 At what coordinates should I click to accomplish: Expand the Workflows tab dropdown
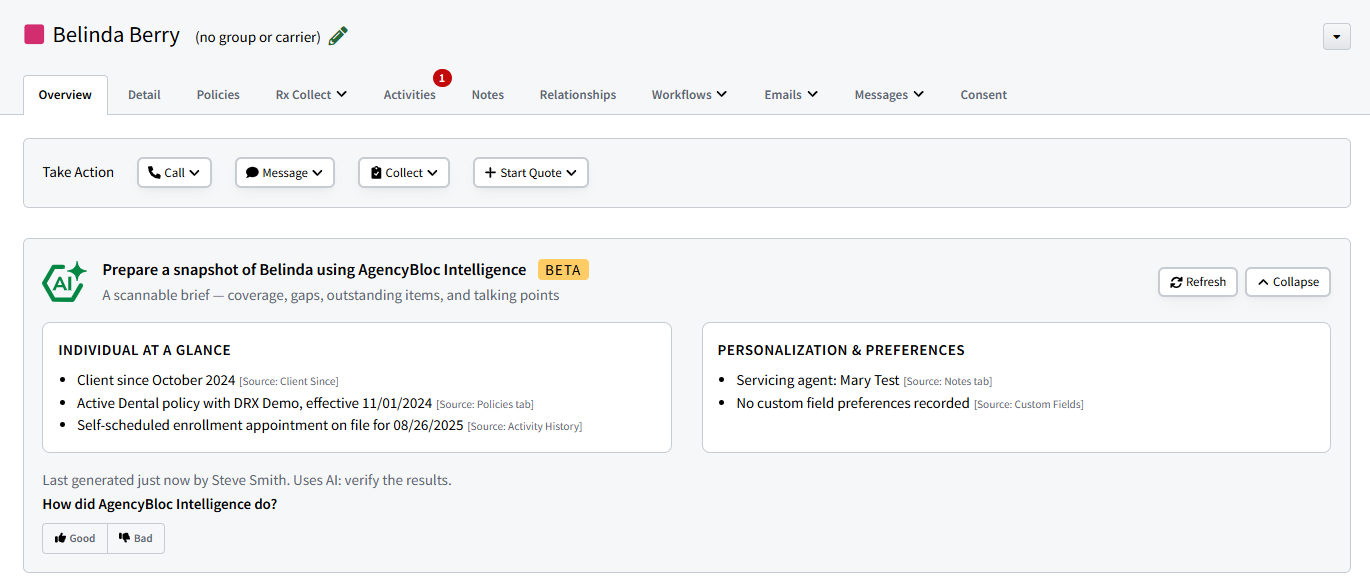tap(689, 95)
